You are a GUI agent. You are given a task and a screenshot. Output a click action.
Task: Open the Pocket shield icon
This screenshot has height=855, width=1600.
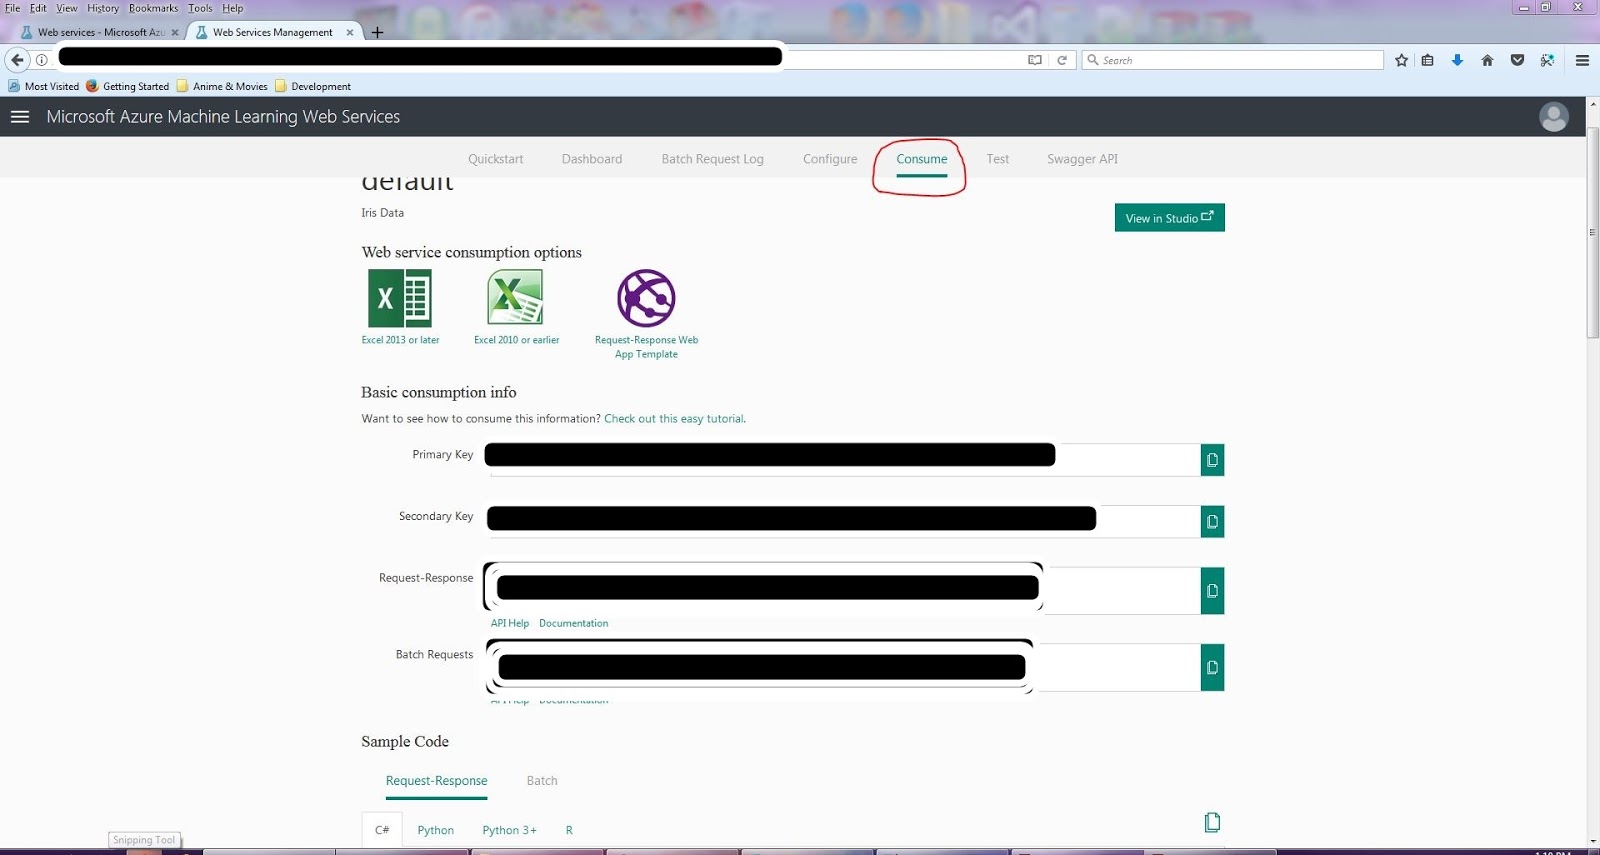point(1517,60)
